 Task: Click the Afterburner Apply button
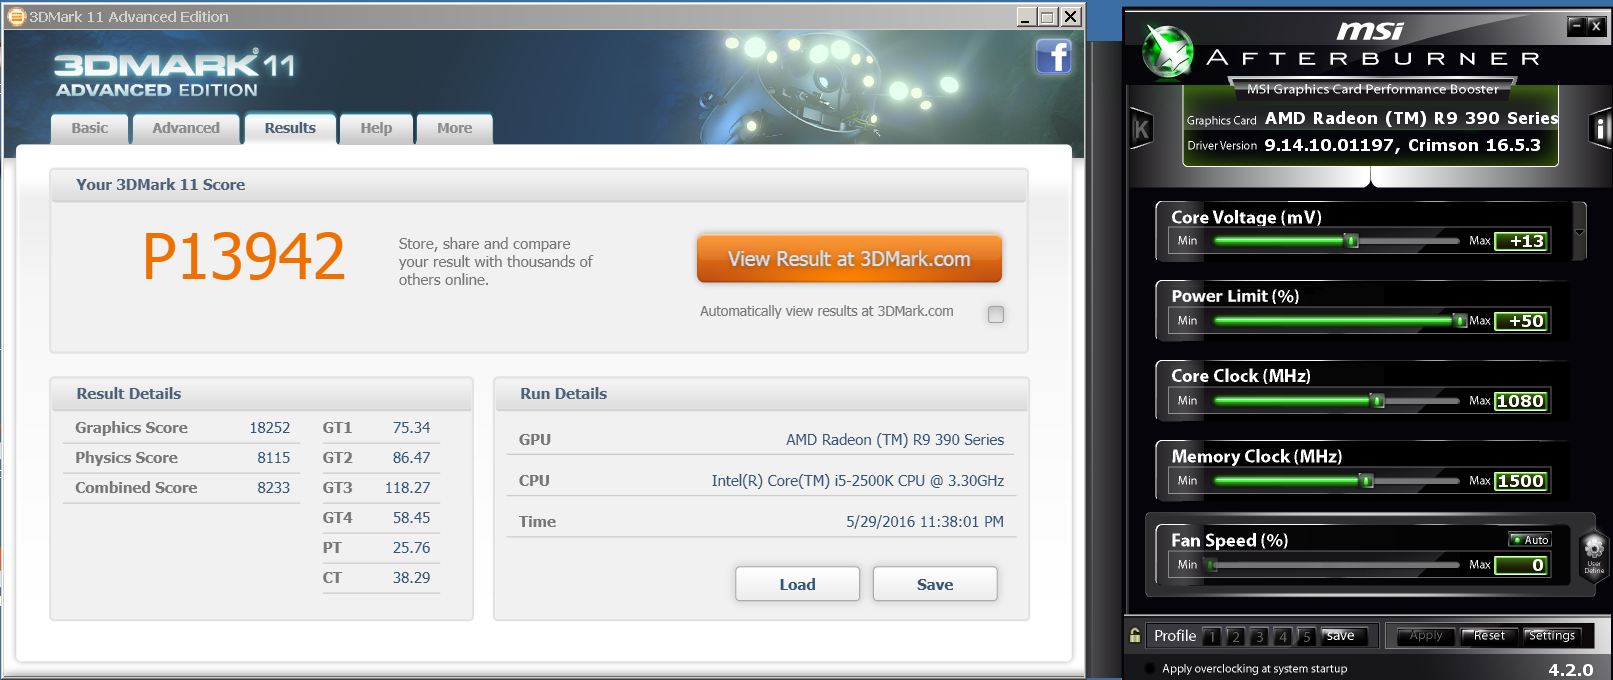(1426, 636)
